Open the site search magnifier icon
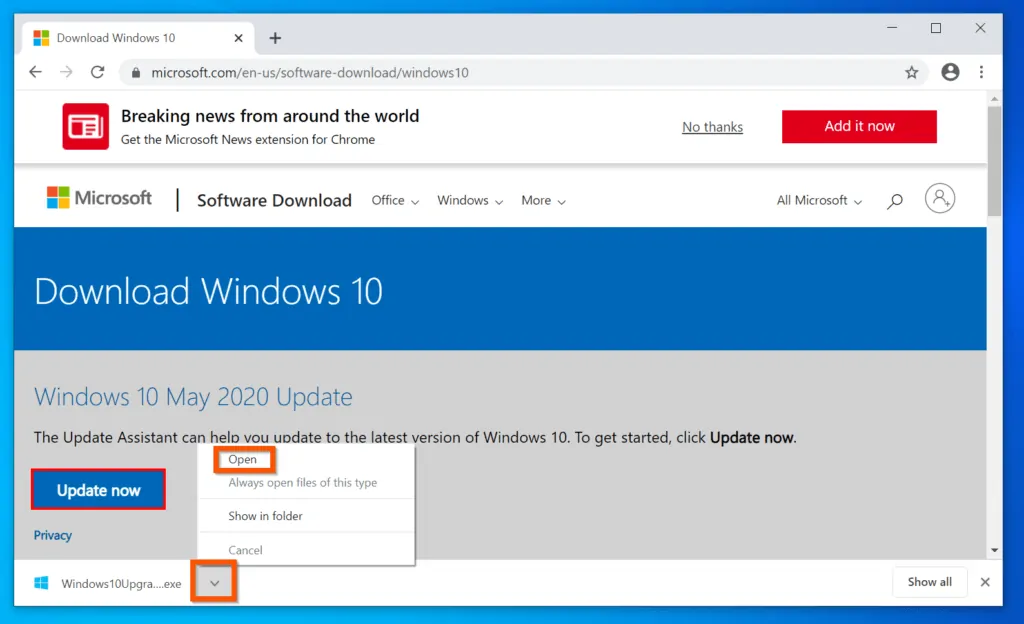Screen dimensions: 1024x624 click(895, 201)
